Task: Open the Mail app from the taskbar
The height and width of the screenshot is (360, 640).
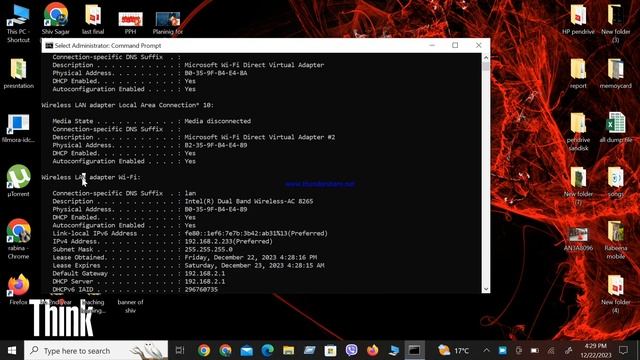Action: click(x=246, y=350)
